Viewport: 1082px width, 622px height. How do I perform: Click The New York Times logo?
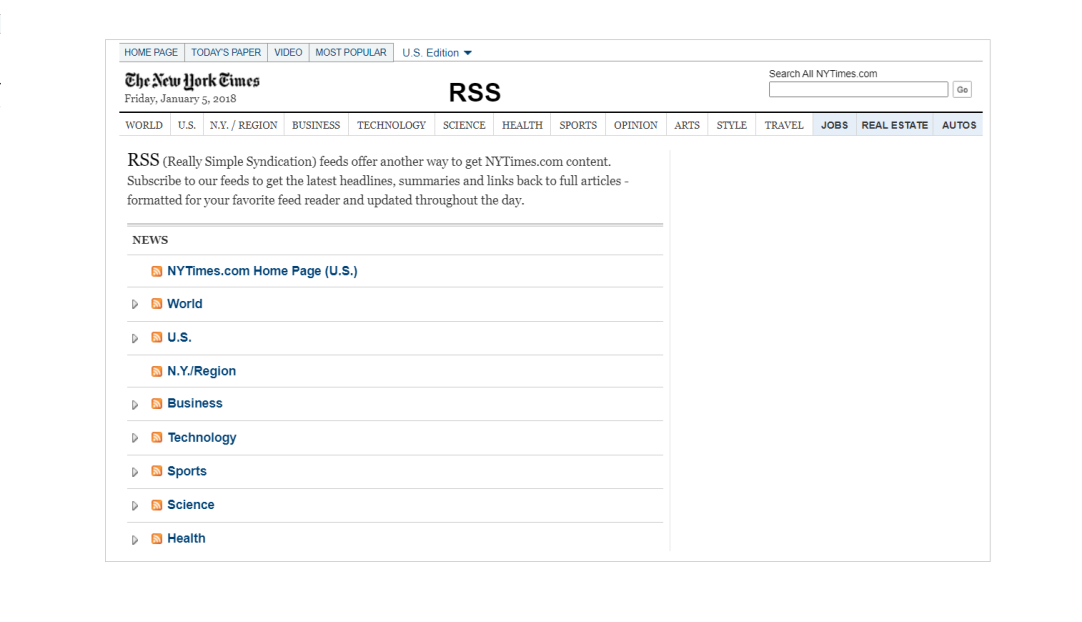click(192, 81)
